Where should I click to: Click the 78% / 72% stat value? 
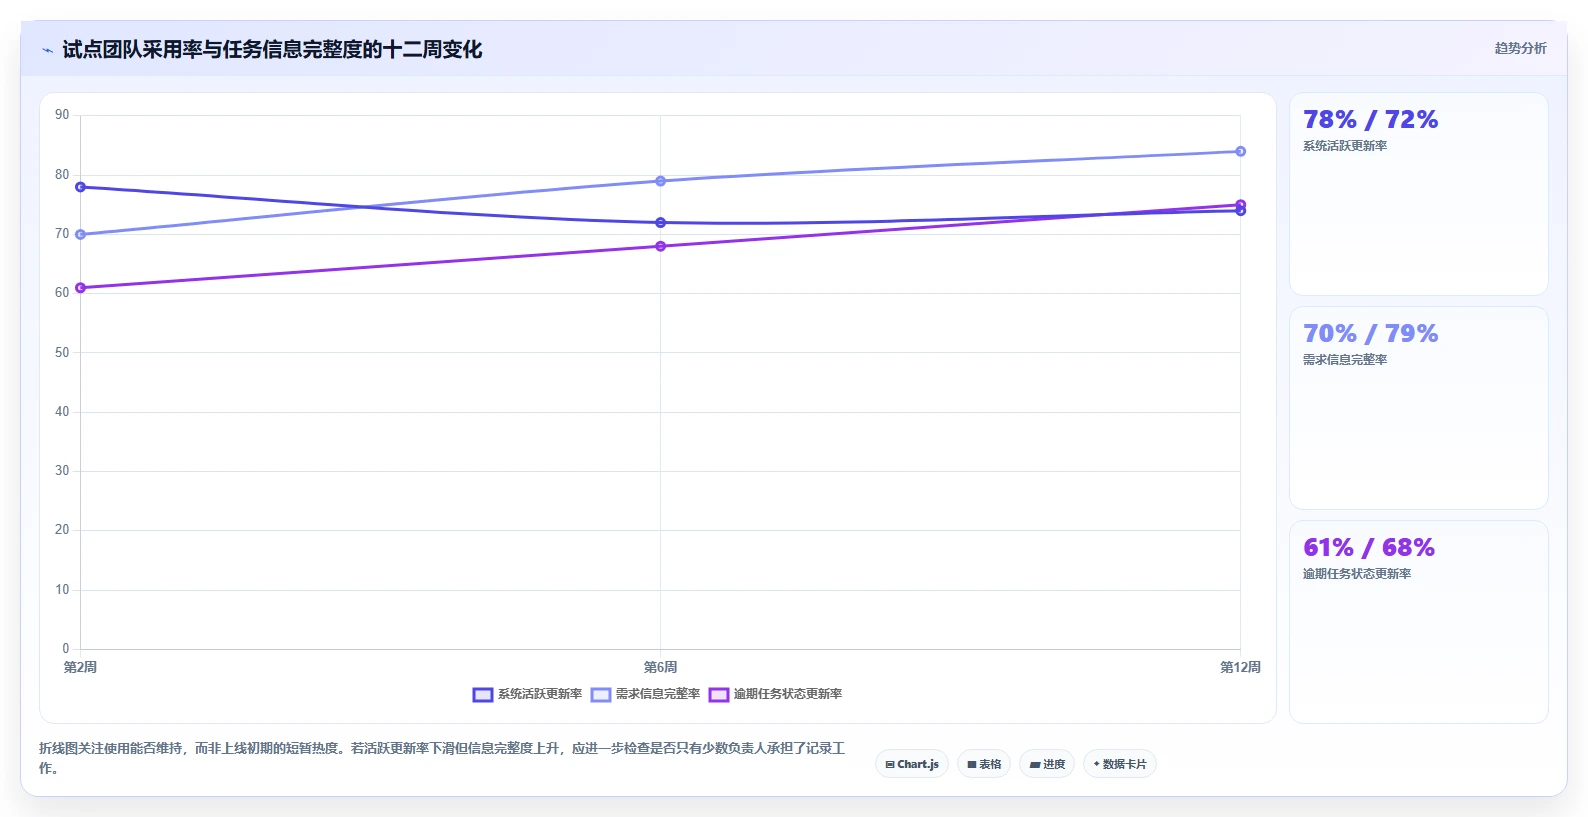pyautogui.click(x=1370, y=120)
